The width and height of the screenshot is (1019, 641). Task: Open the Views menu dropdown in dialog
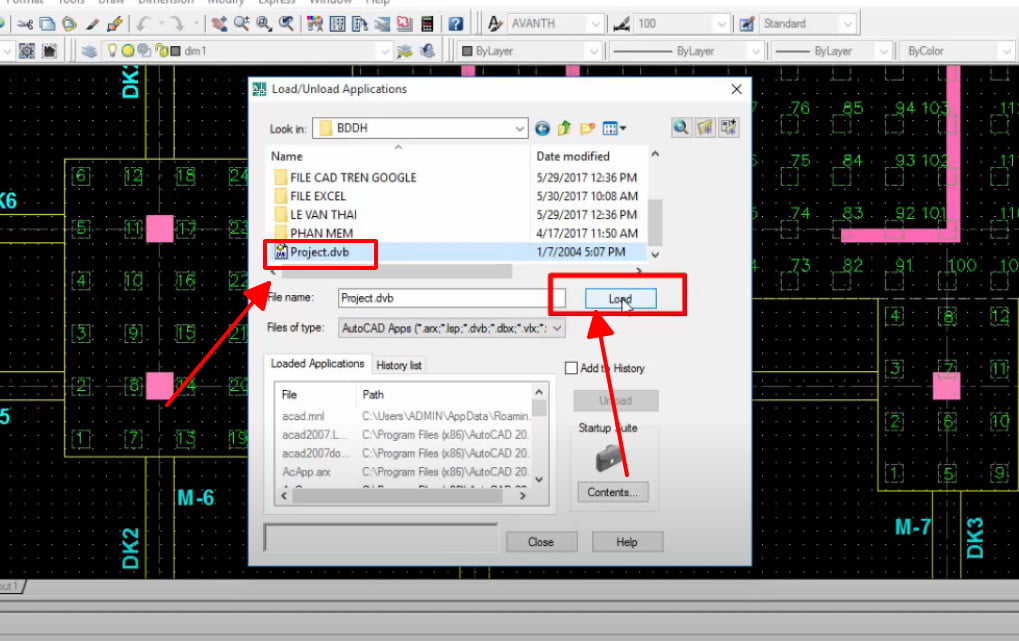point(614,129)
